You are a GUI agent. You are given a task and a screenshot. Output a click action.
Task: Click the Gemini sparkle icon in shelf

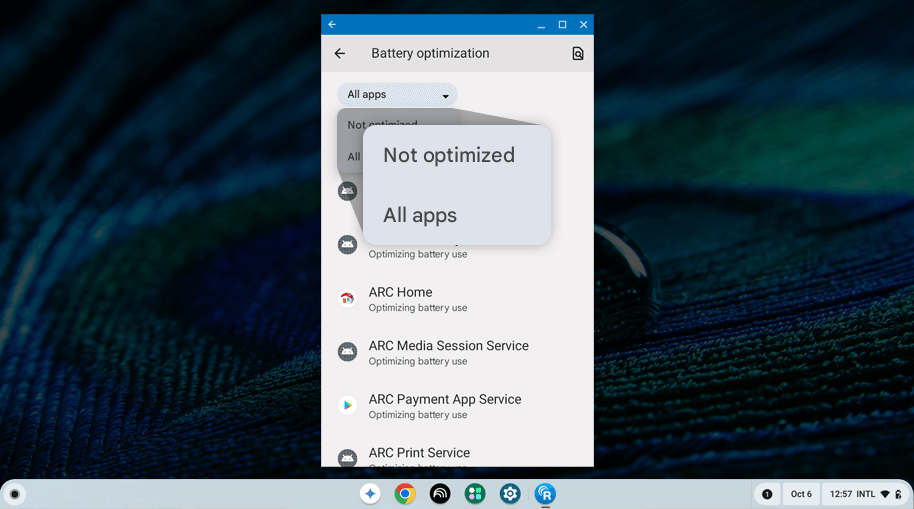point(370,494)
